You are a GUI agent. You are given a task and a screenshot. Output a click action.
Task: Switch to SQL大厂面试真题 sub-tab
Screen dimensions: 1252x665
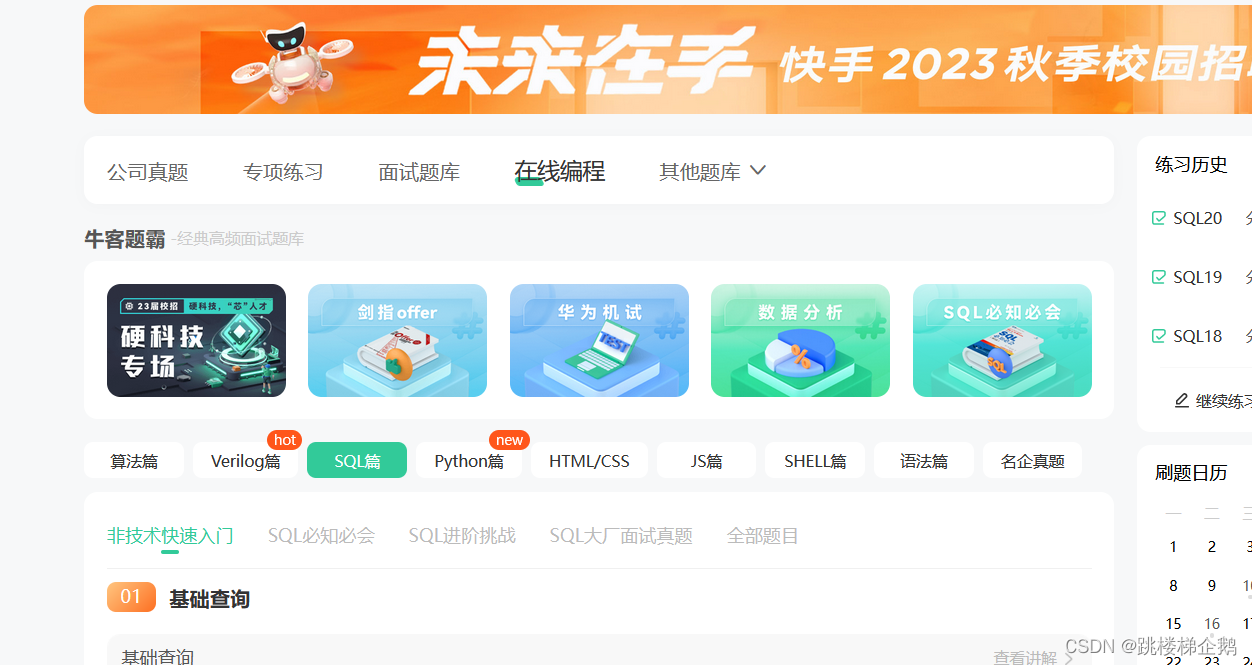pyautogui.click(x=621, y=536)
